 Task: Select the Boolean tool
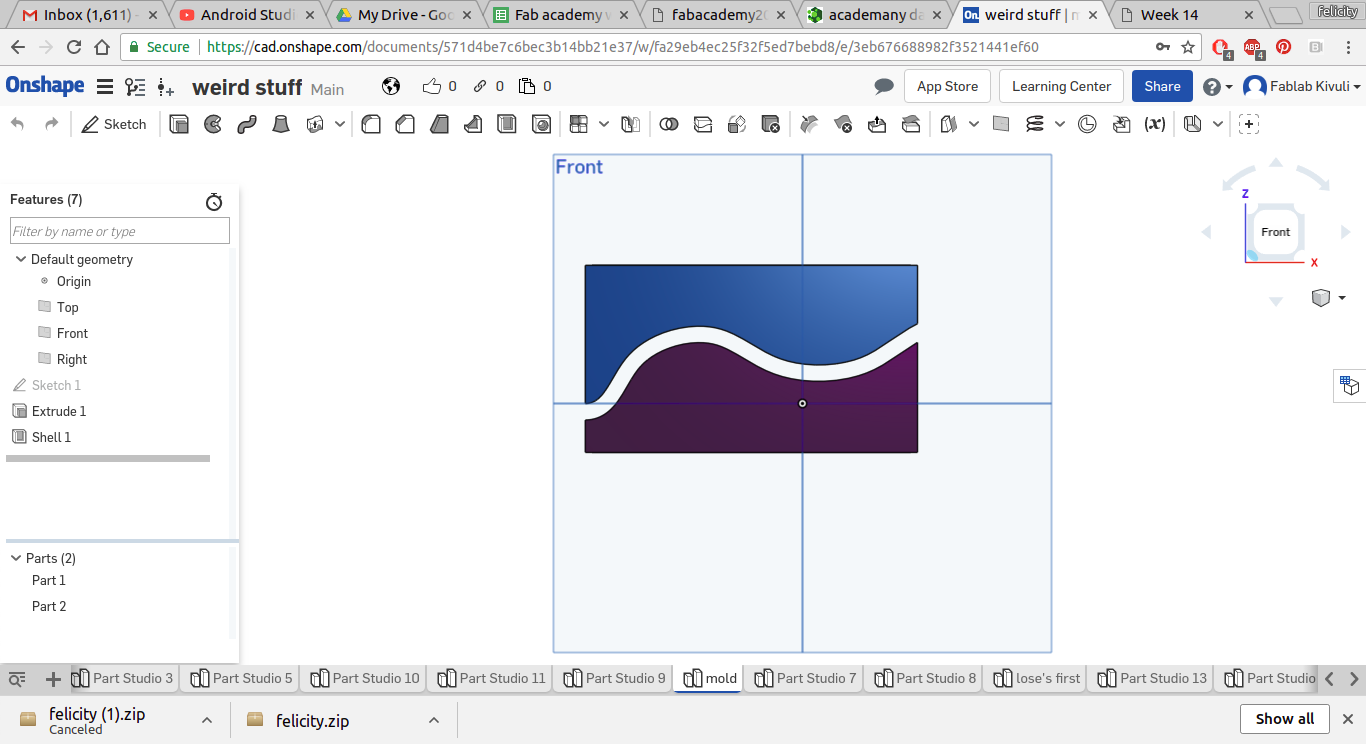[669, 124]
